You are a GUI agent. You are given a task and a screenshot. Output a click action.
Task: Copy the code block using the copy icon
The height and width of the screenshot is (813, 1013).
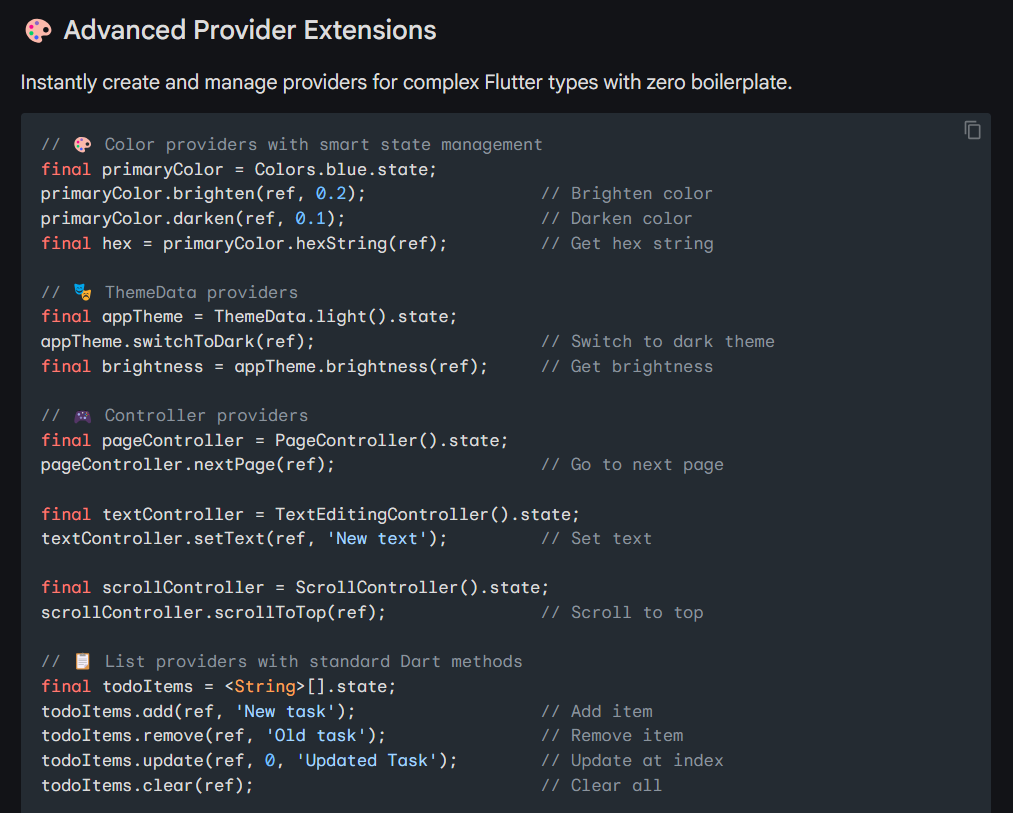pos(972,130)
